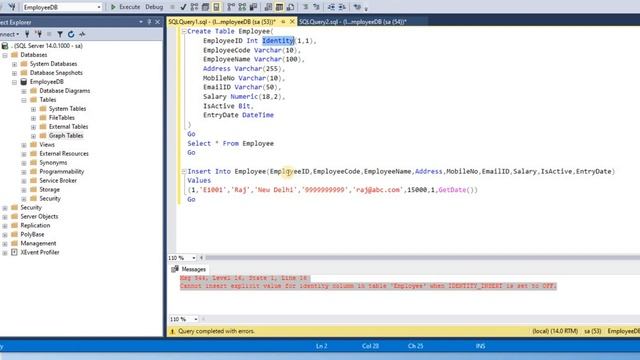This screenshot has height=360, width=640.
Task: Select the XEvent Profiler item
Action: [x=40, y=252]
